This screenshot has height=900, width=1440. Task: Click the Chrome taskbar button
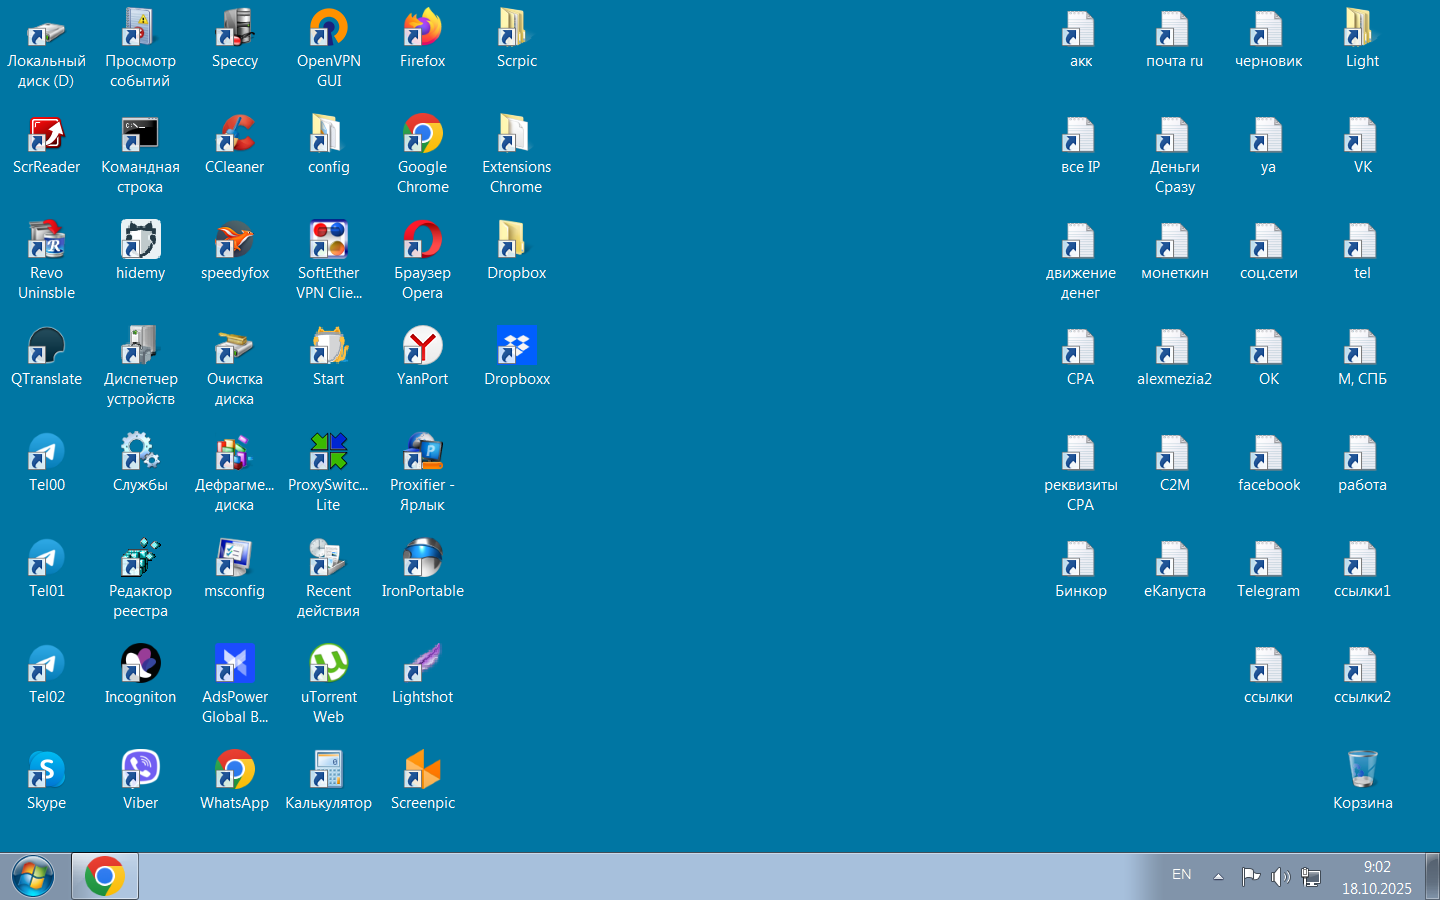pos(105,877)
